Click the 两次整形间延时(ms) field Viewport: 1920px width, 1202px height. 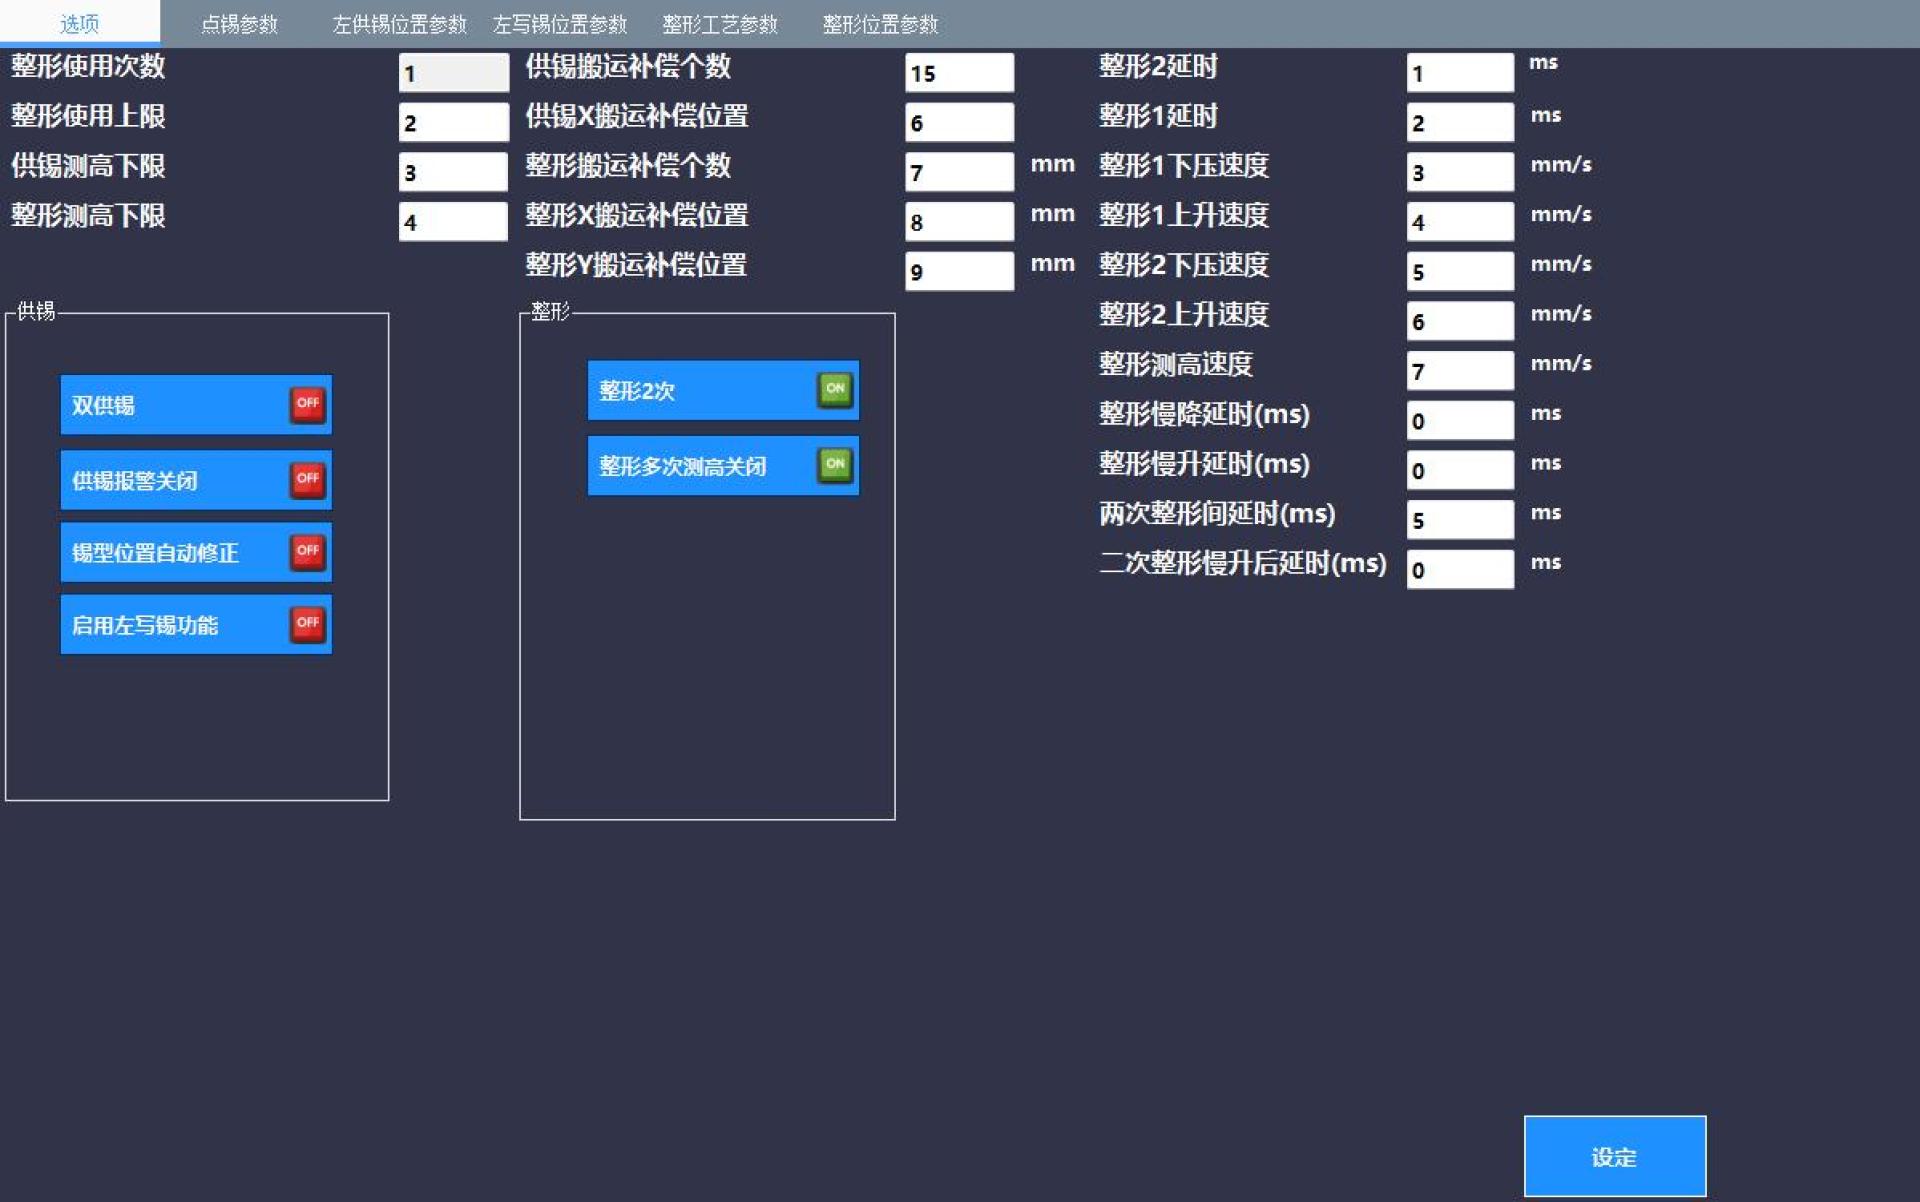pos(1460,519)
